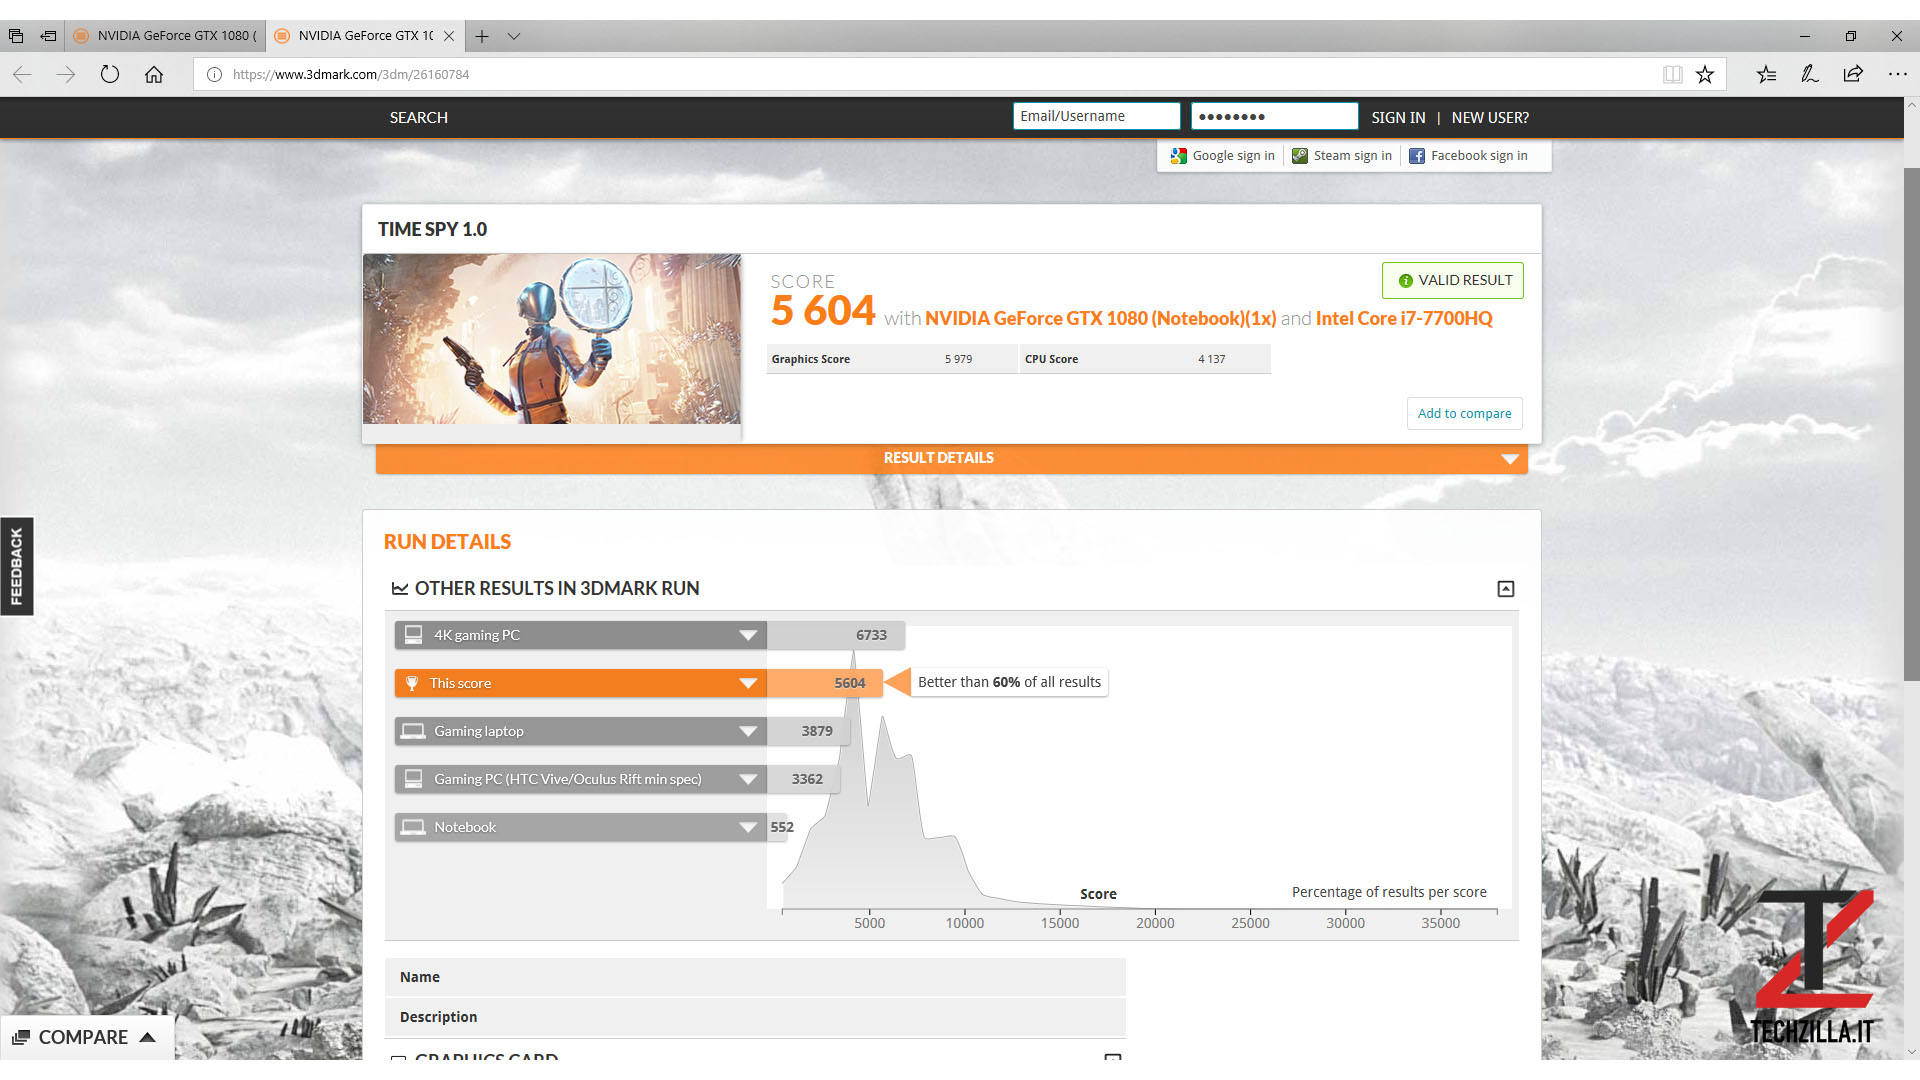Expand the This score dropdown
Image resolution: width=1920 pixels, height=1080 pixels.
(748, 683)
